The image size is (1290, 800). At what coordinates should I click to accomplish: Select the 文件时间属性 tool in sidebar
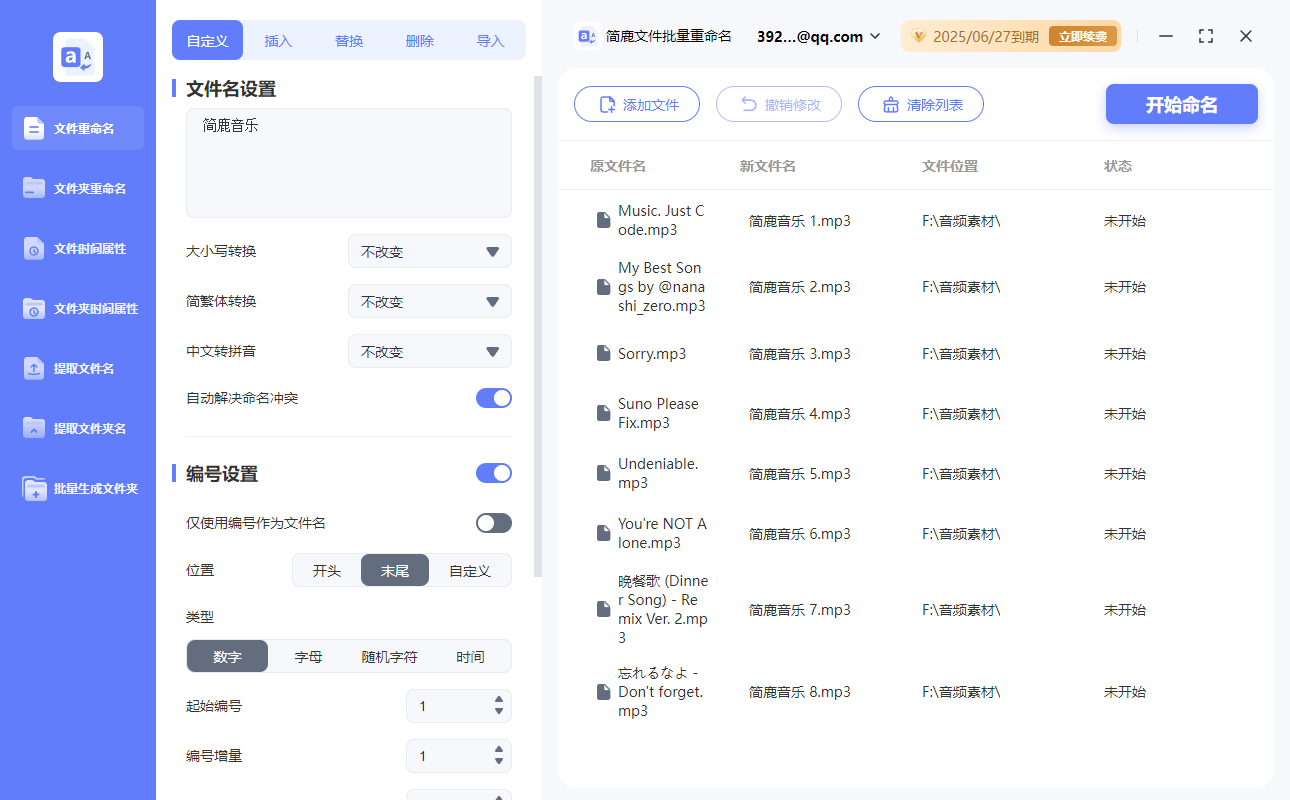(77, 248)
